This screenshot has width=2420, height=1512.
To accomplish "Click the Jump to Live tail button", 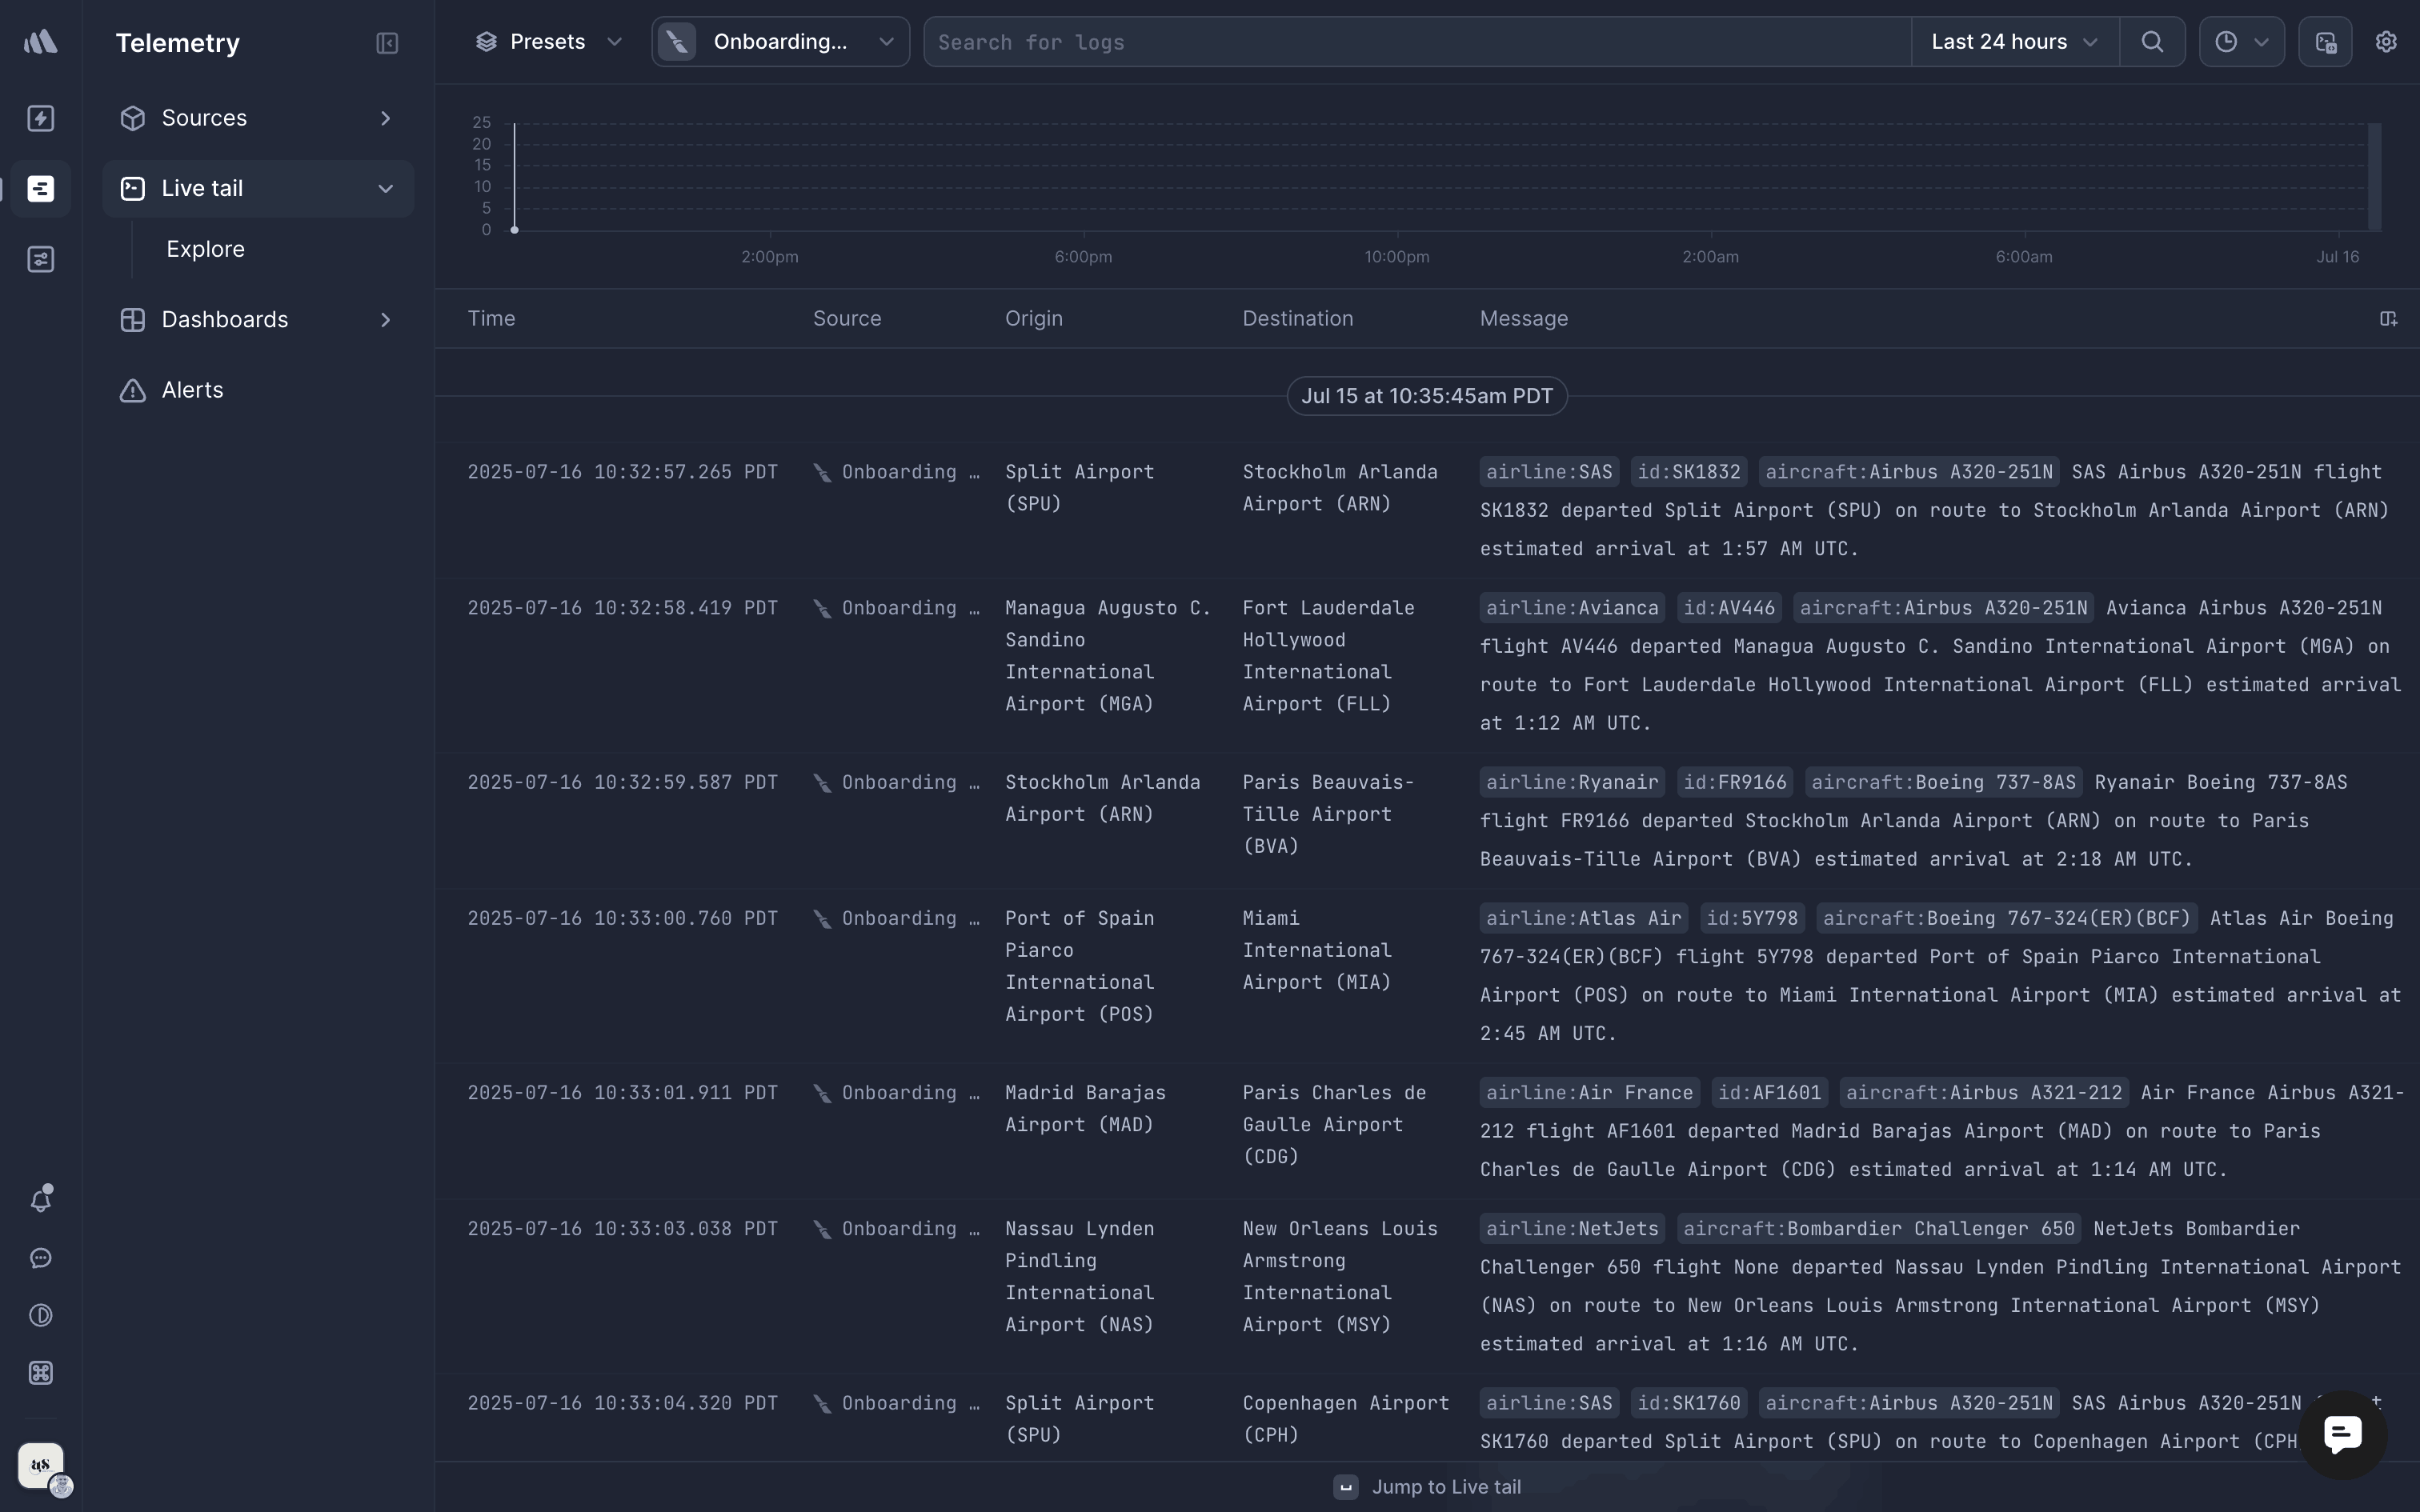I will pyautogui.click(x=1427, y=1486).
